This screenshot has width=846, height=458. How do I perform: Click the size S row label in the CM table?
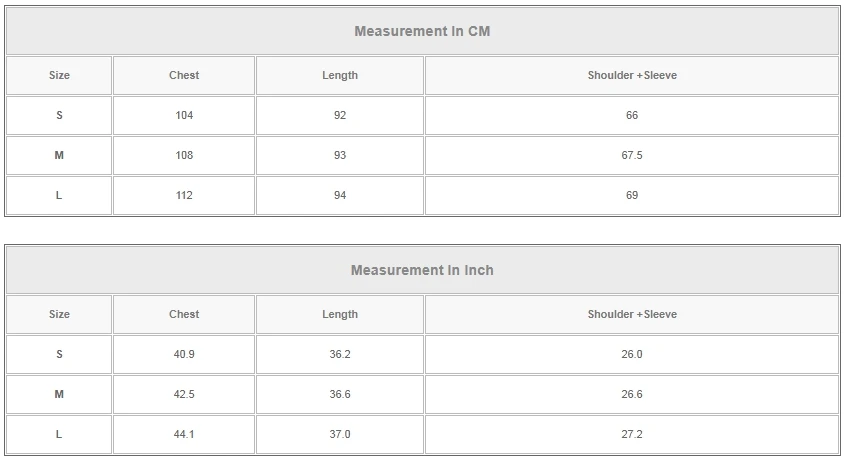(x=59, y=115)
